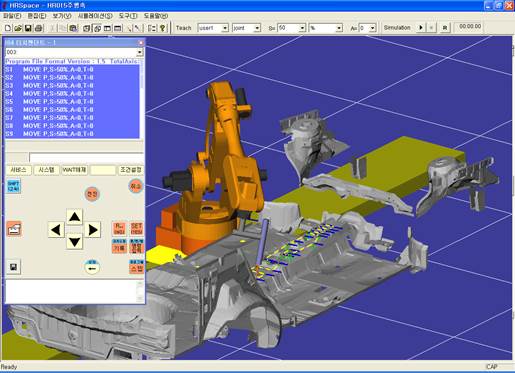Click the blank yellow pendant button

[103, 170]
